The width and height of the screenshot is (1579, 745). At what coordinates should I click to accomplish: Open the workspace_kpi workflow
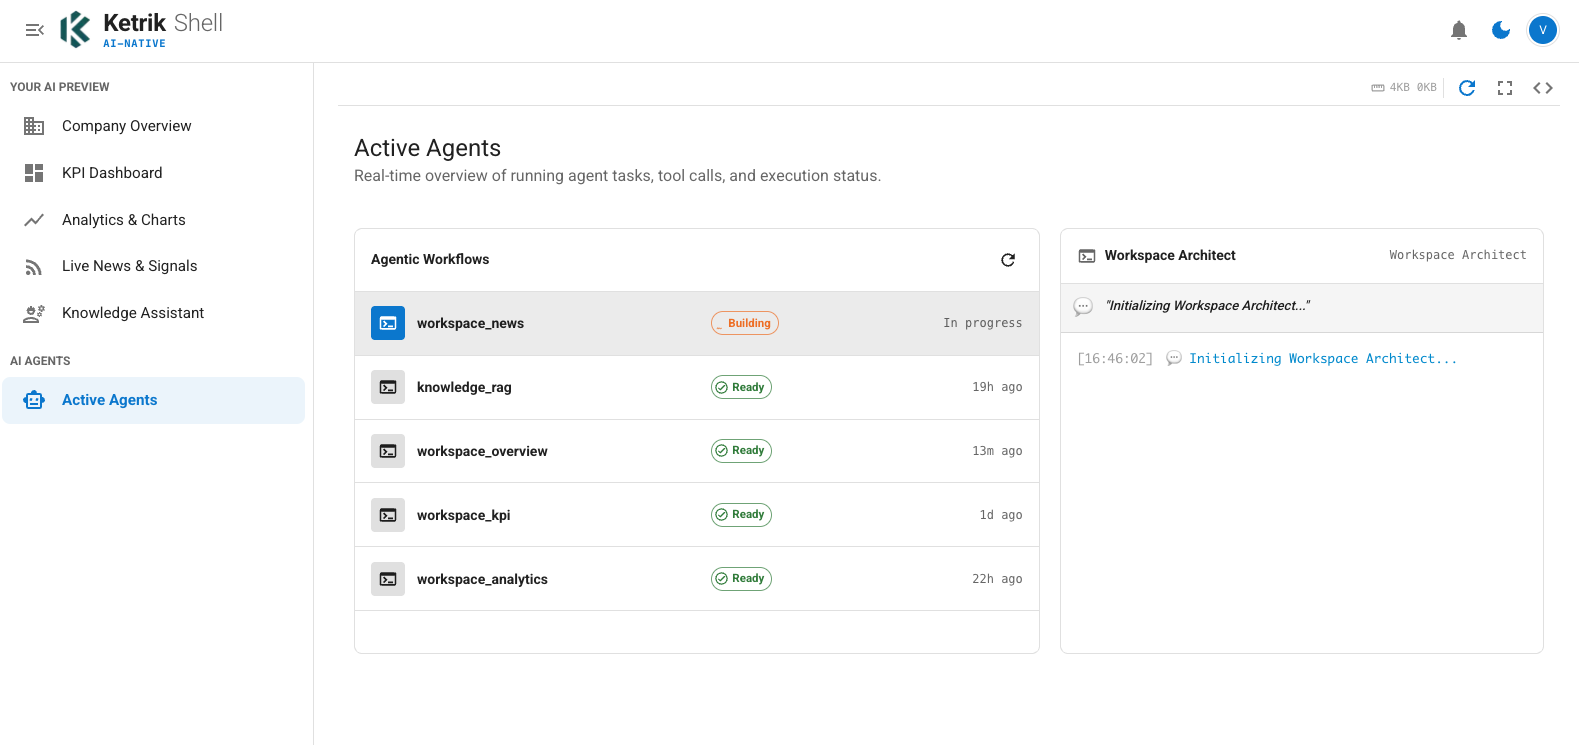[697, 515]
